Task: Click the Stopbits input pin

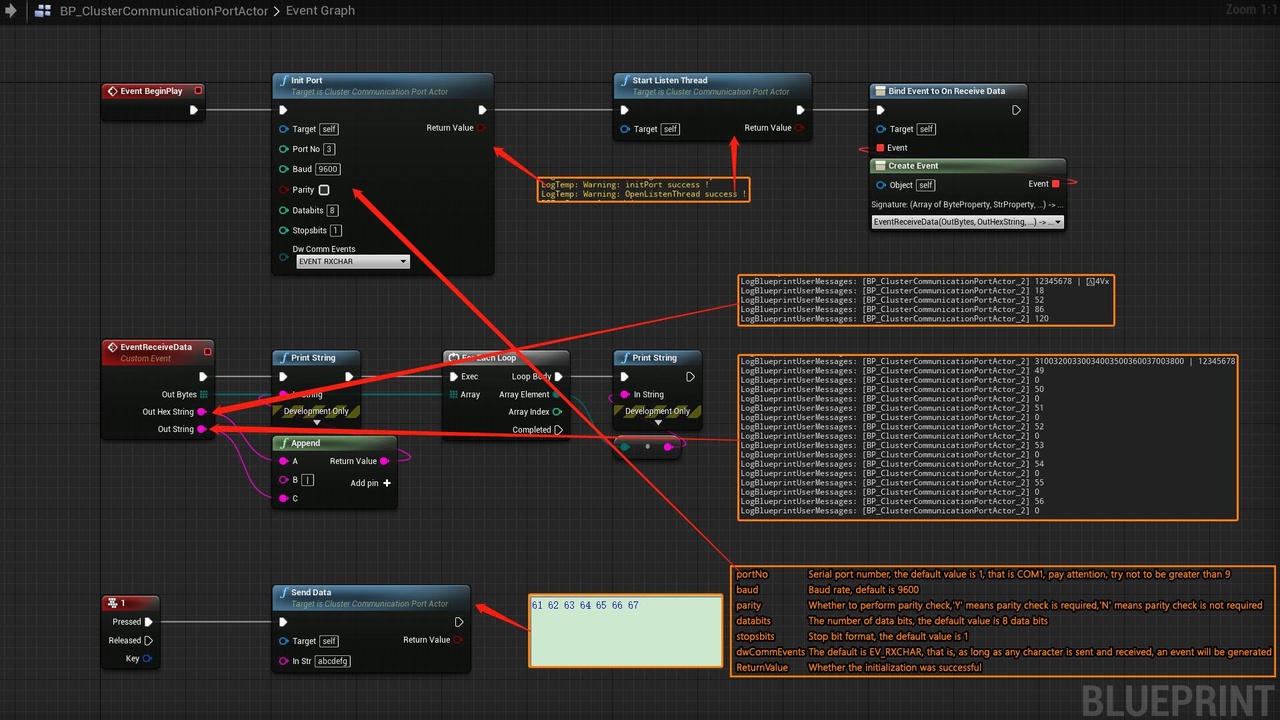Action: (x=284, y=231)
